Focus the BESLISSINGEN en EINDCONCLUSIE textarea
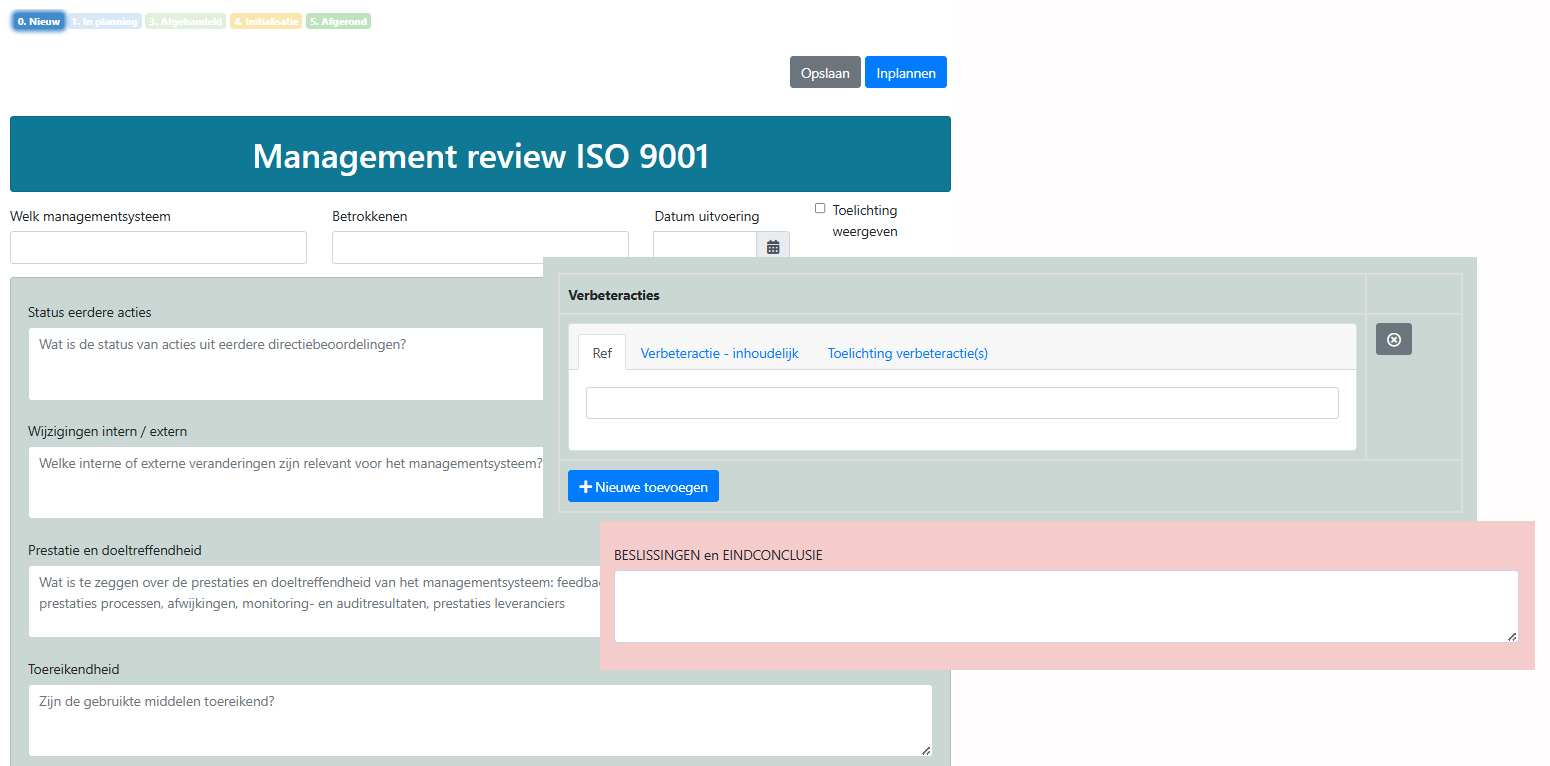This screenshot has height=766, width=1550. tap(1066, 606)
